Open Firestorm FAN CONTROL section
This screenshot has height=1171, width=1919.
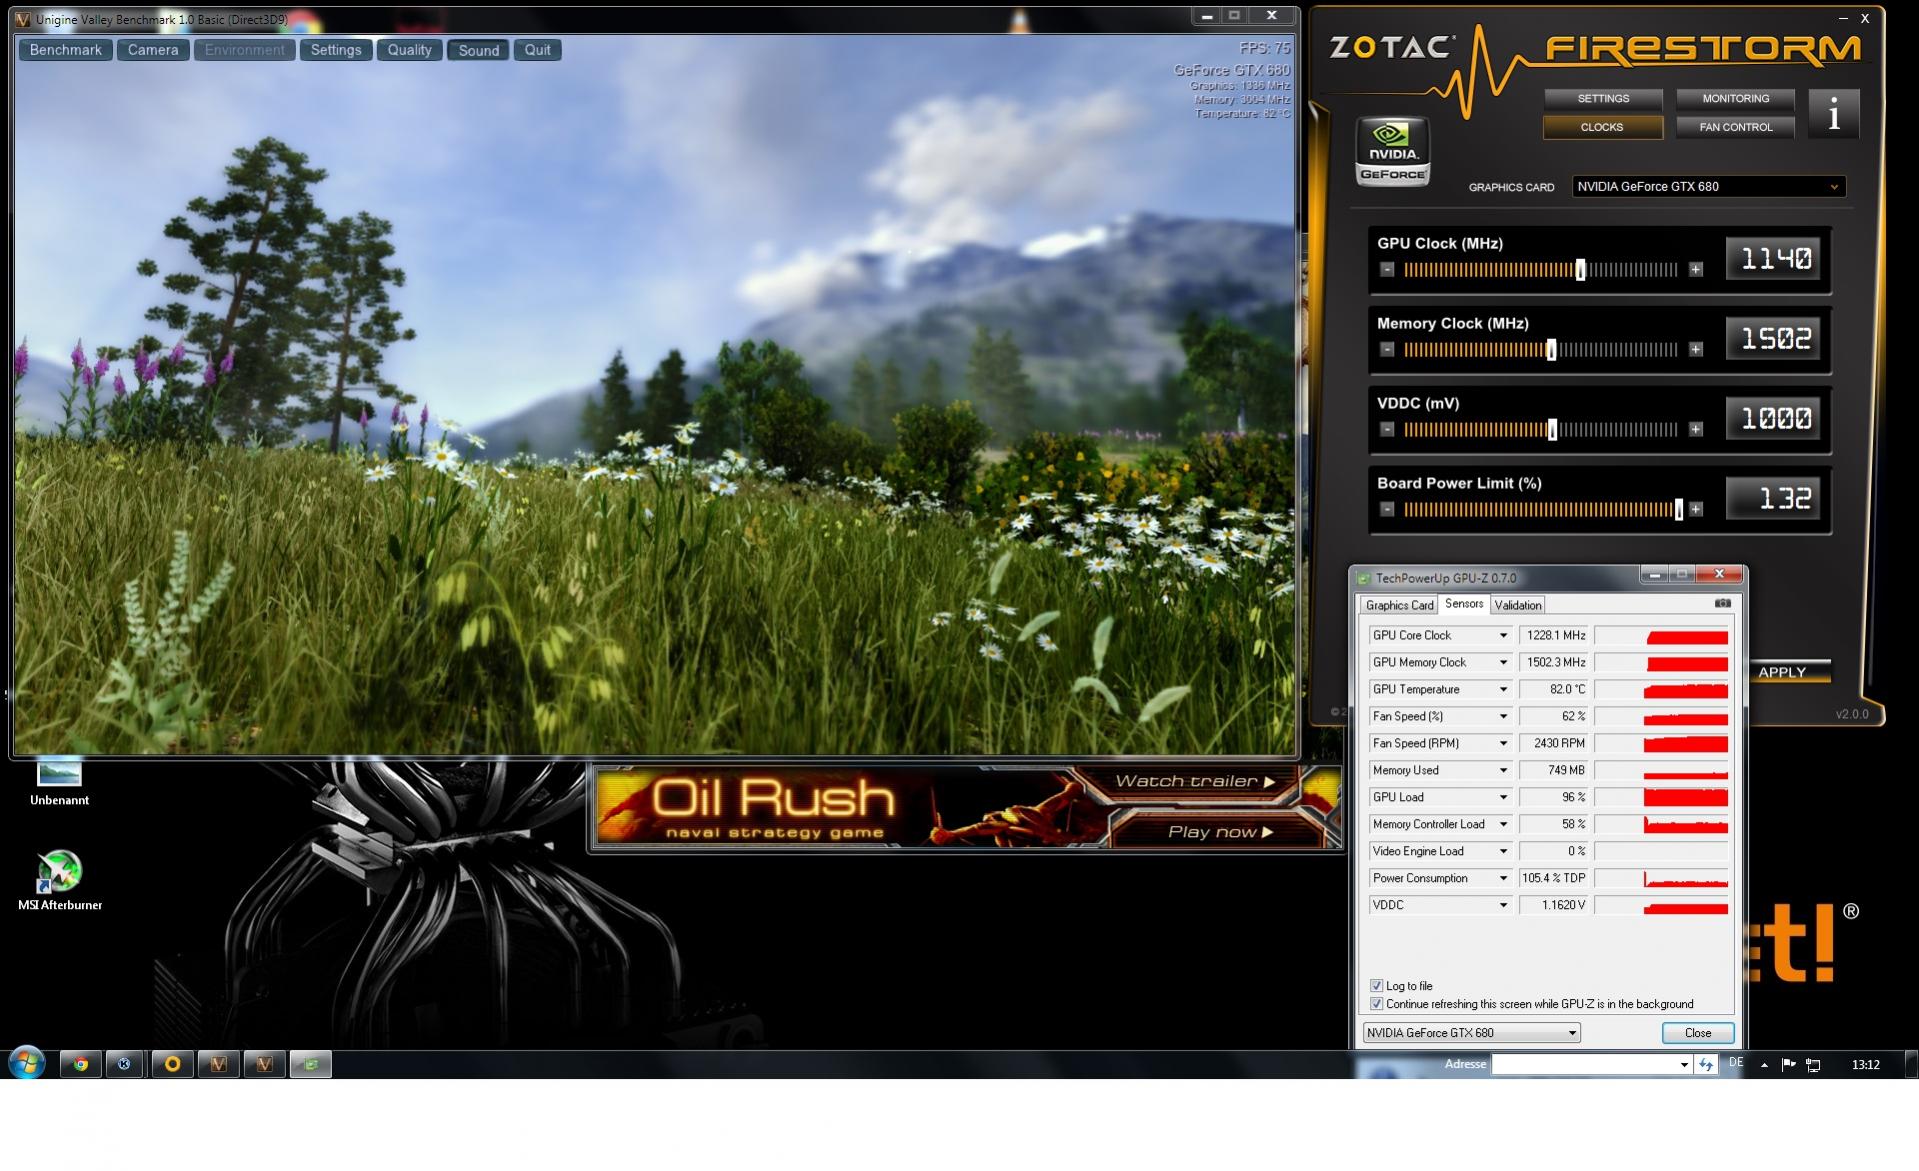1735,127
